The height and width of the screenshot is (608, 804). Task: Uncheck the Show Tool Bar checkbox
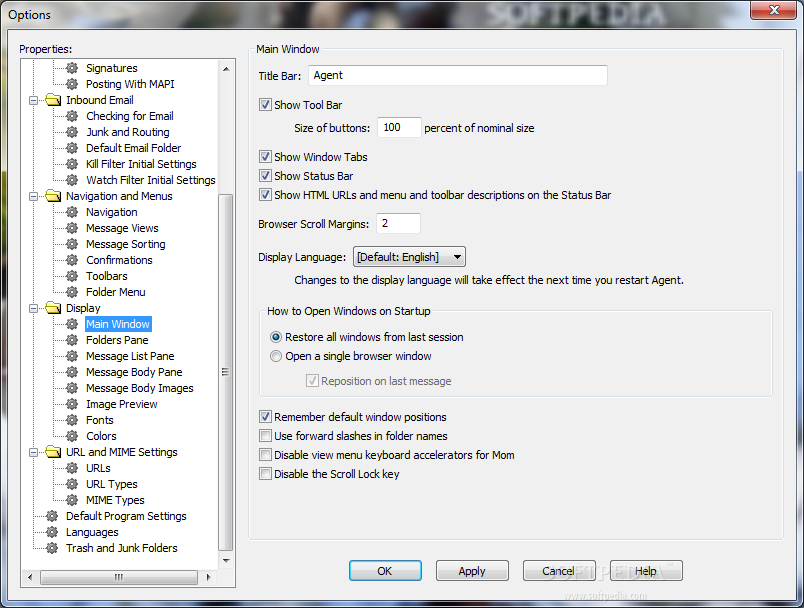265,105
